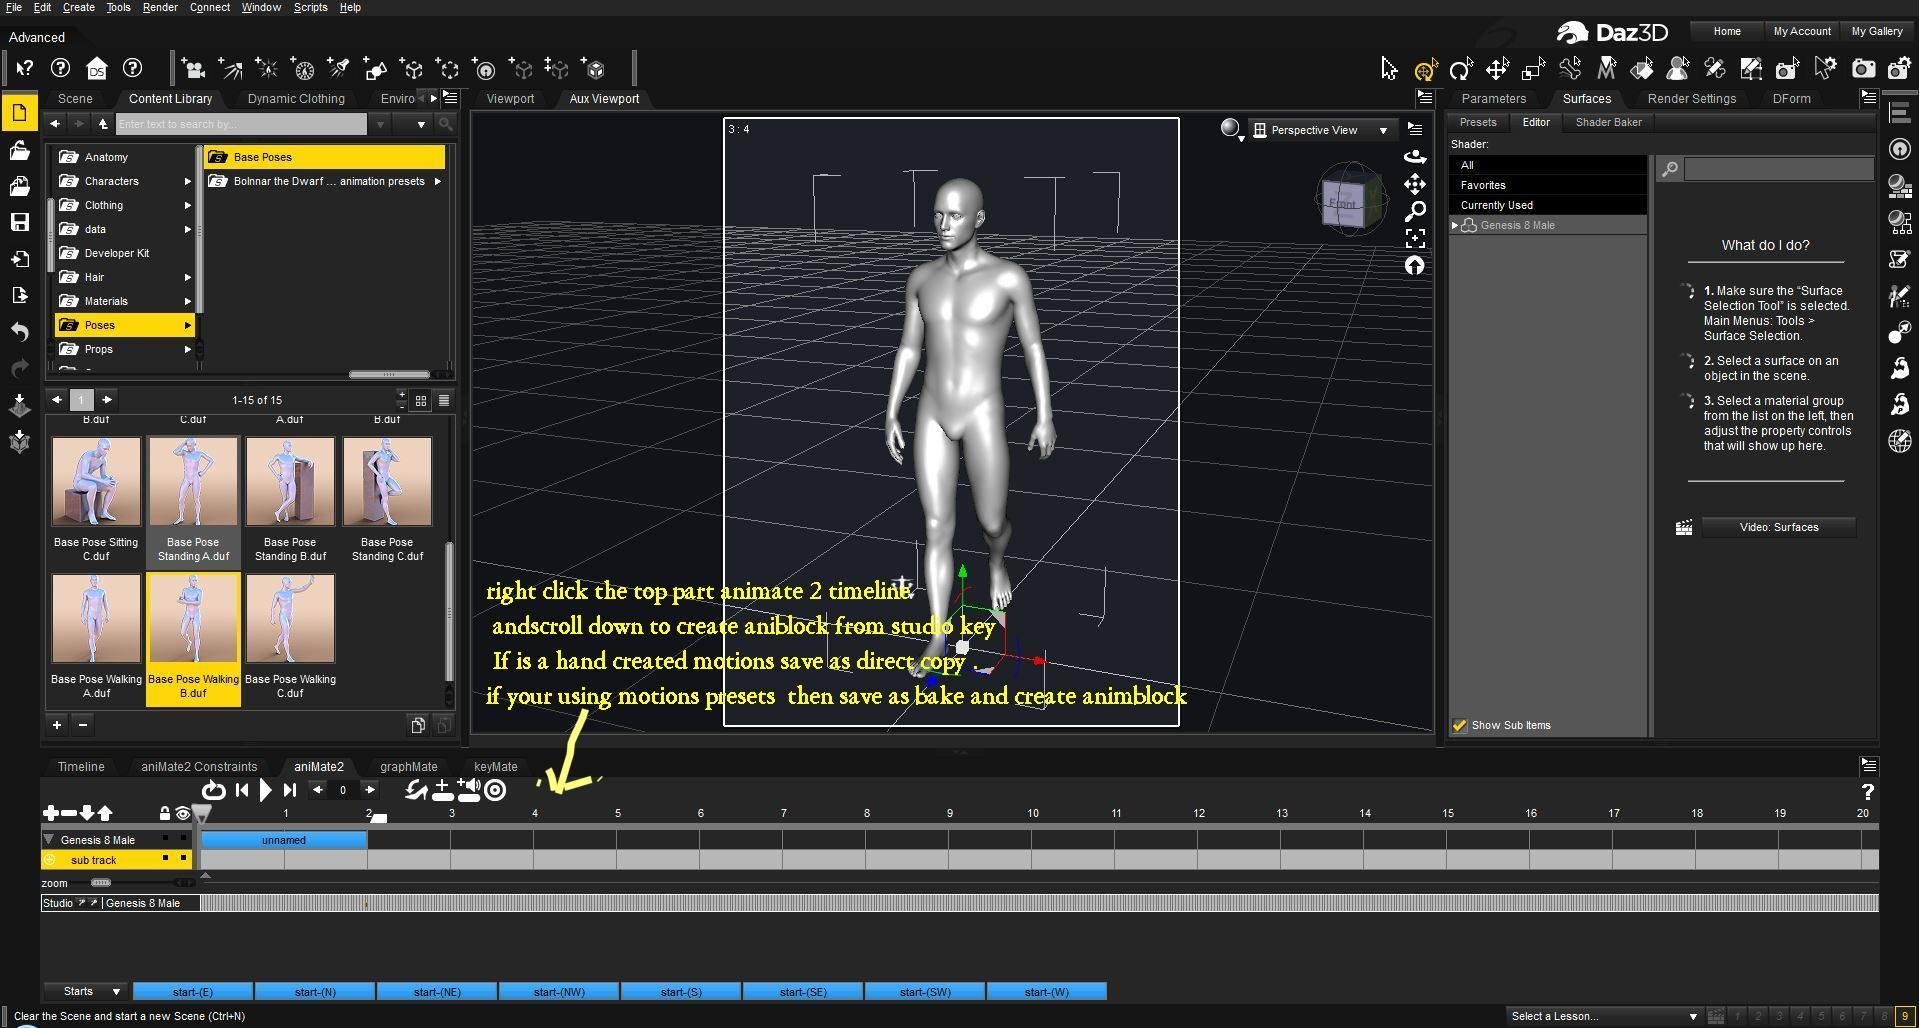Click the move track down arrow
This screenshot has height=1028, width=1919.
[87, 814]
